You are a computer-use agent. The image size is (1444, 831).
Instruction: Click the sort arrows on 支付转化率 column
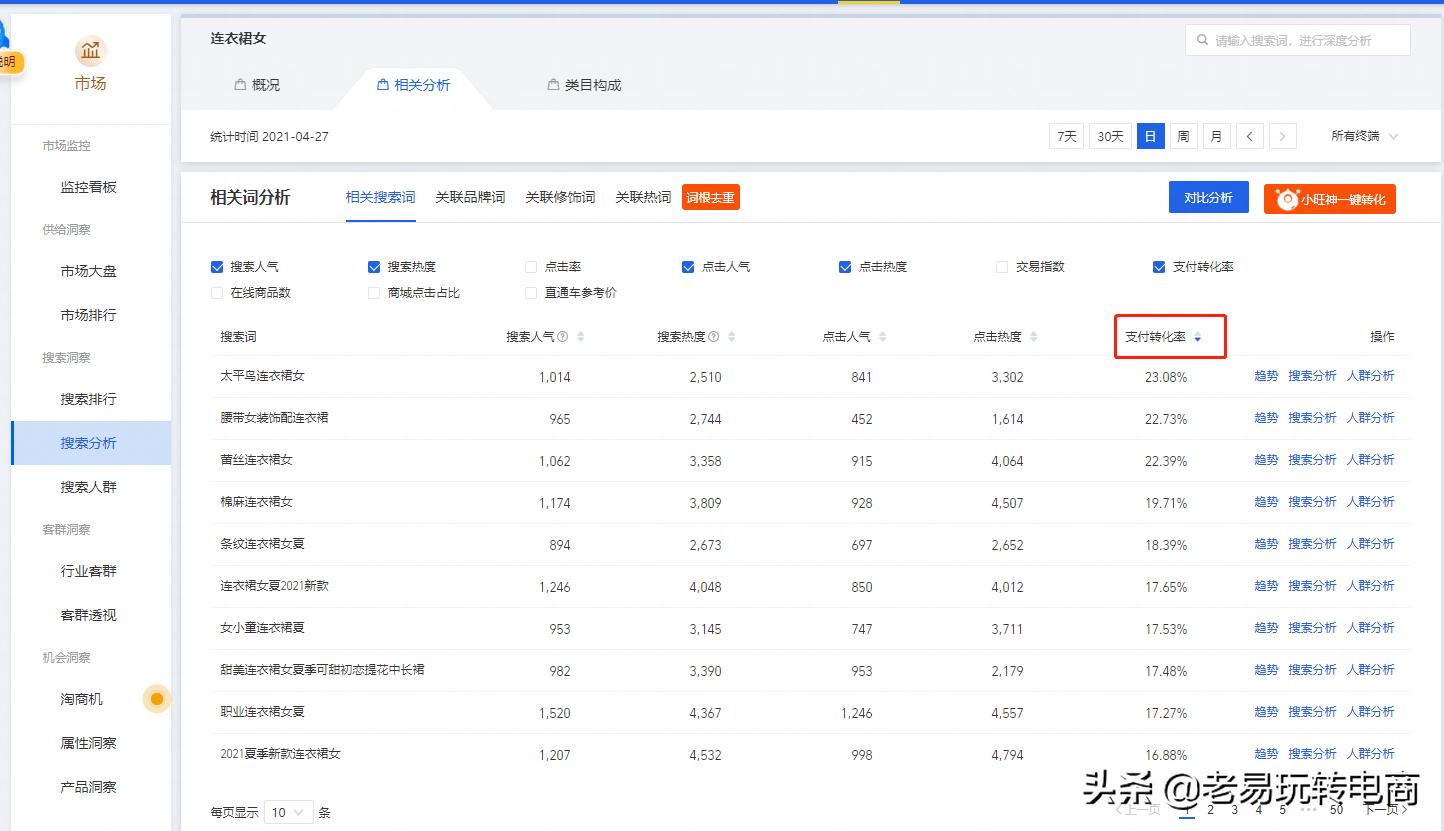pos(1199,338)
